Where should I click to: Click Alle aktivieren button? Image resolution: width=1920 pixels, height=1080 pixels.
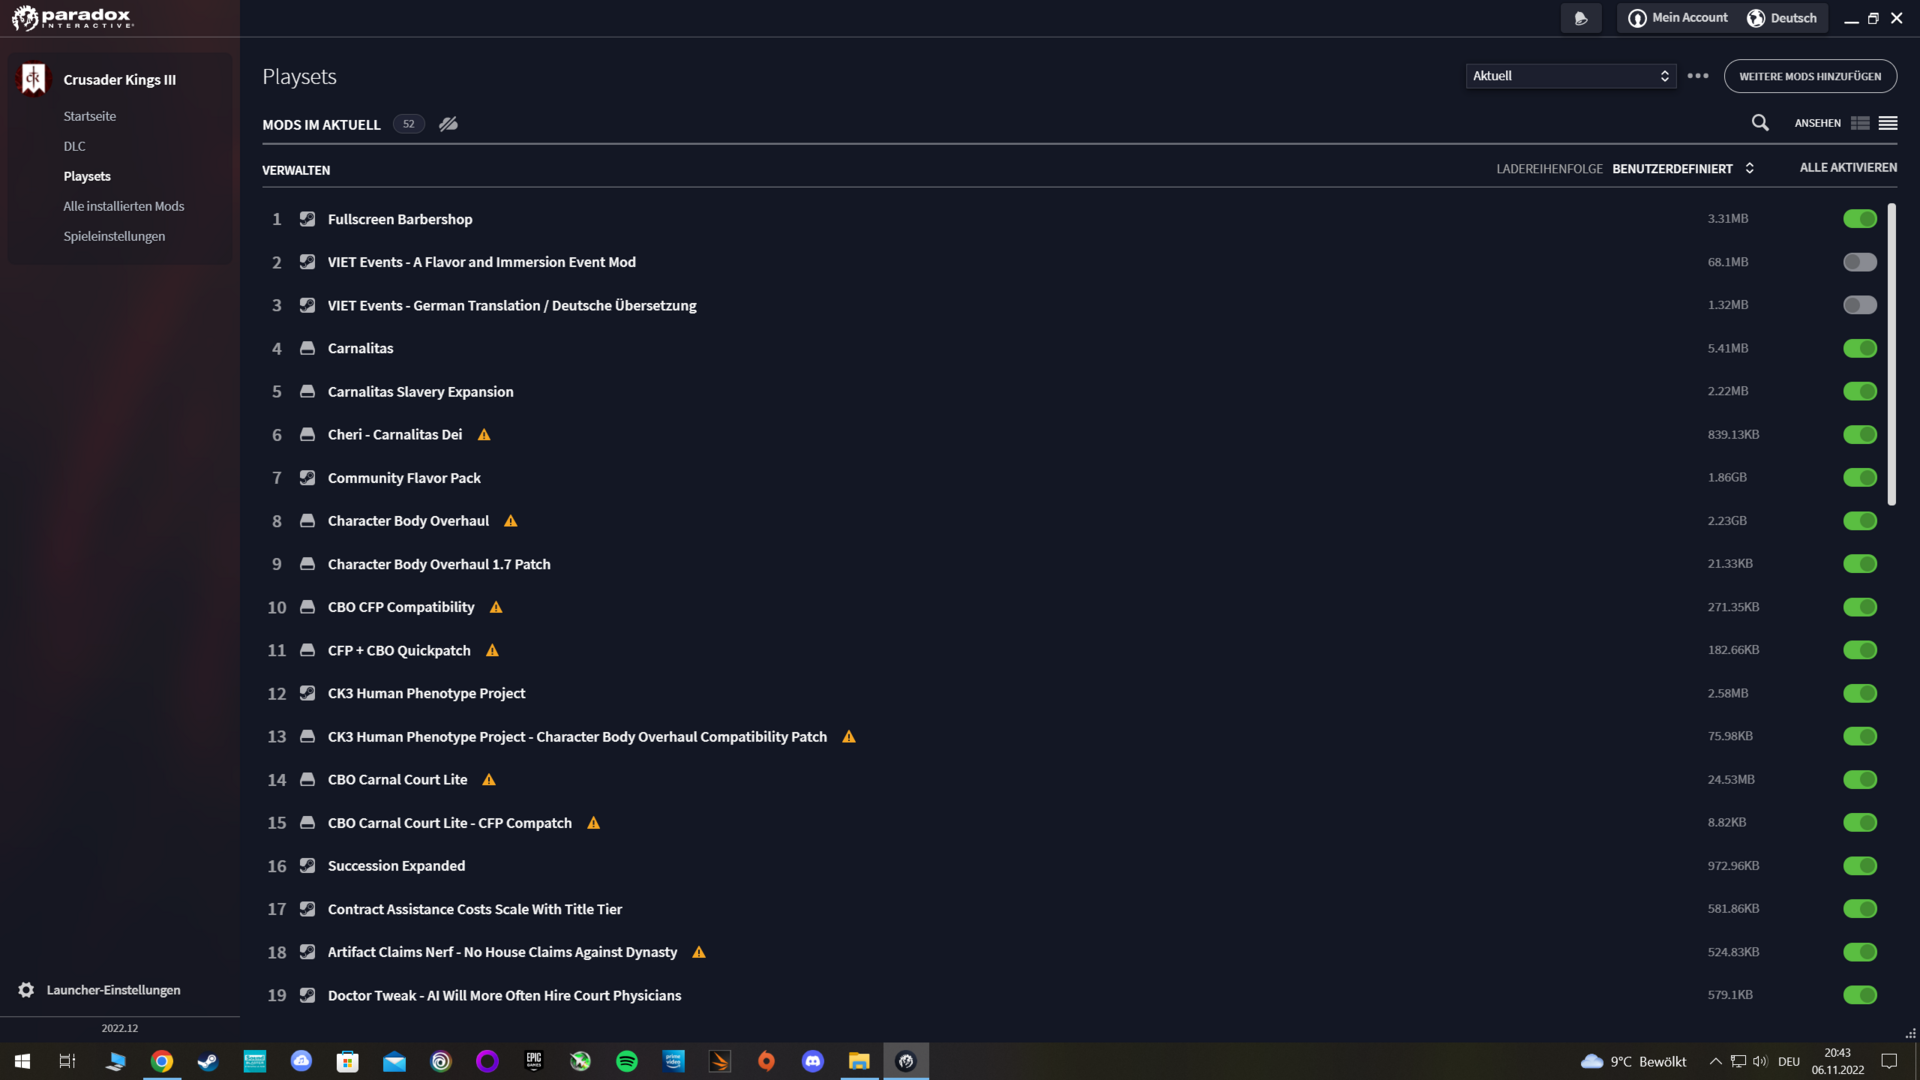(x=1848, y=168)
